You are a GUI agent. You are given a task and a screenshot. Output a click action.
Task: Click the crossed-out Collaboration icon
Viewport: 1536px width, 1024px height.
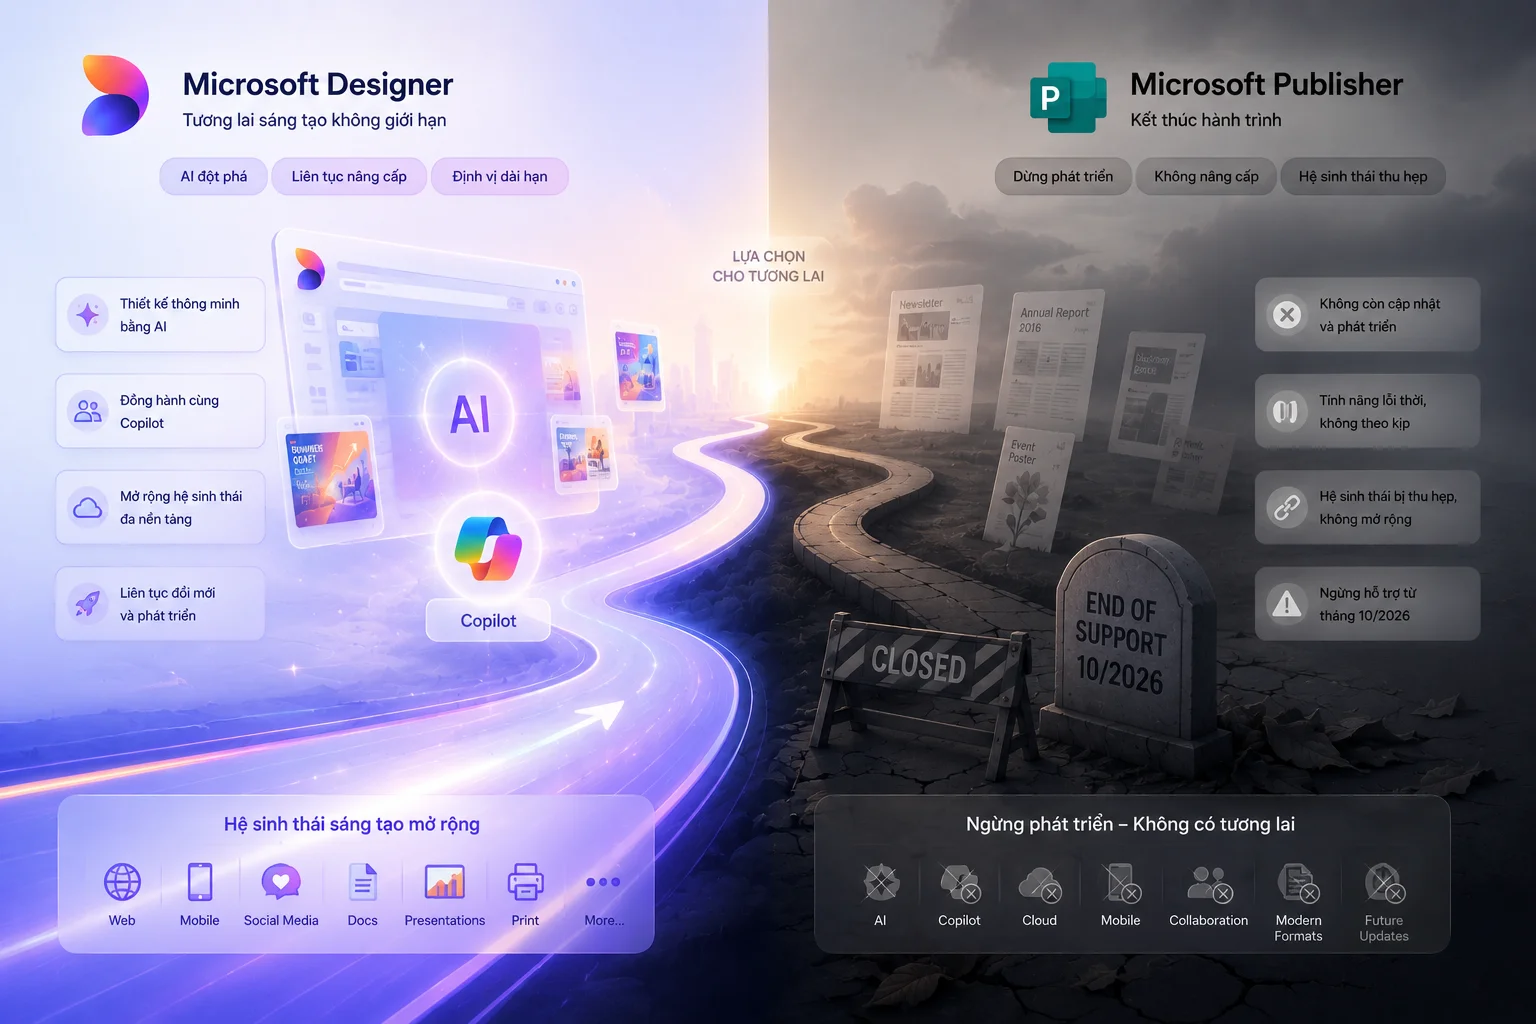point(1209,884)
